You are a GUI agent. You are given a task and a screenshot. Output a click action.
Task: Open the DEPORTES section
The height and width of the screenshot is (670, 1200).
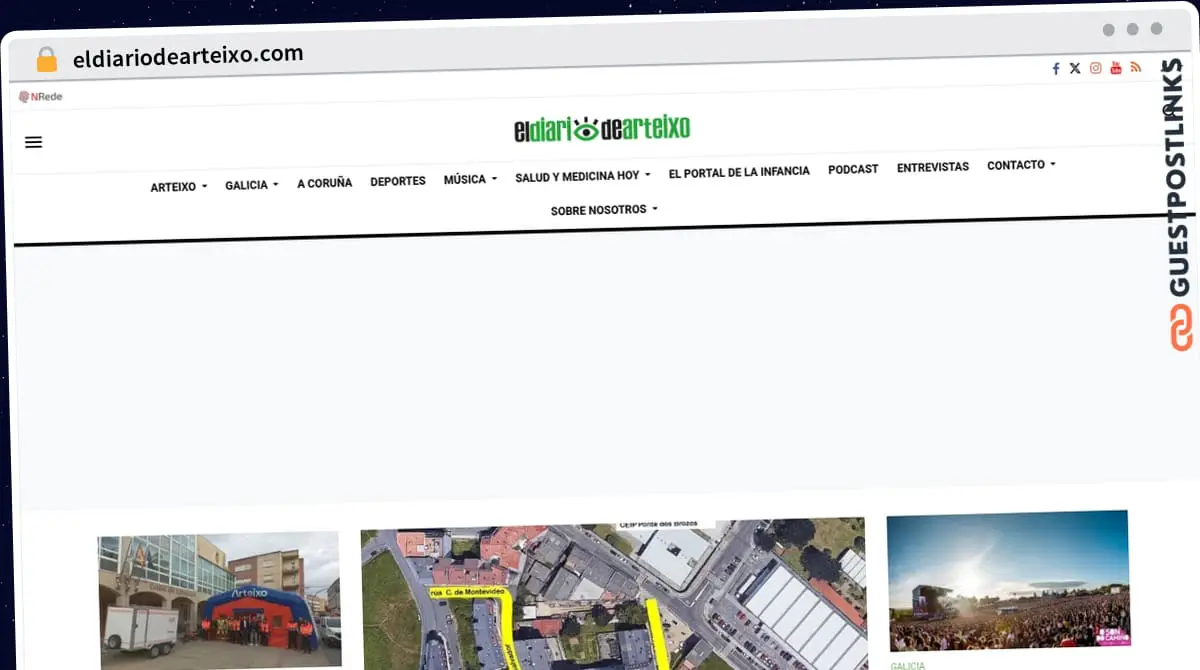[398, 181]
